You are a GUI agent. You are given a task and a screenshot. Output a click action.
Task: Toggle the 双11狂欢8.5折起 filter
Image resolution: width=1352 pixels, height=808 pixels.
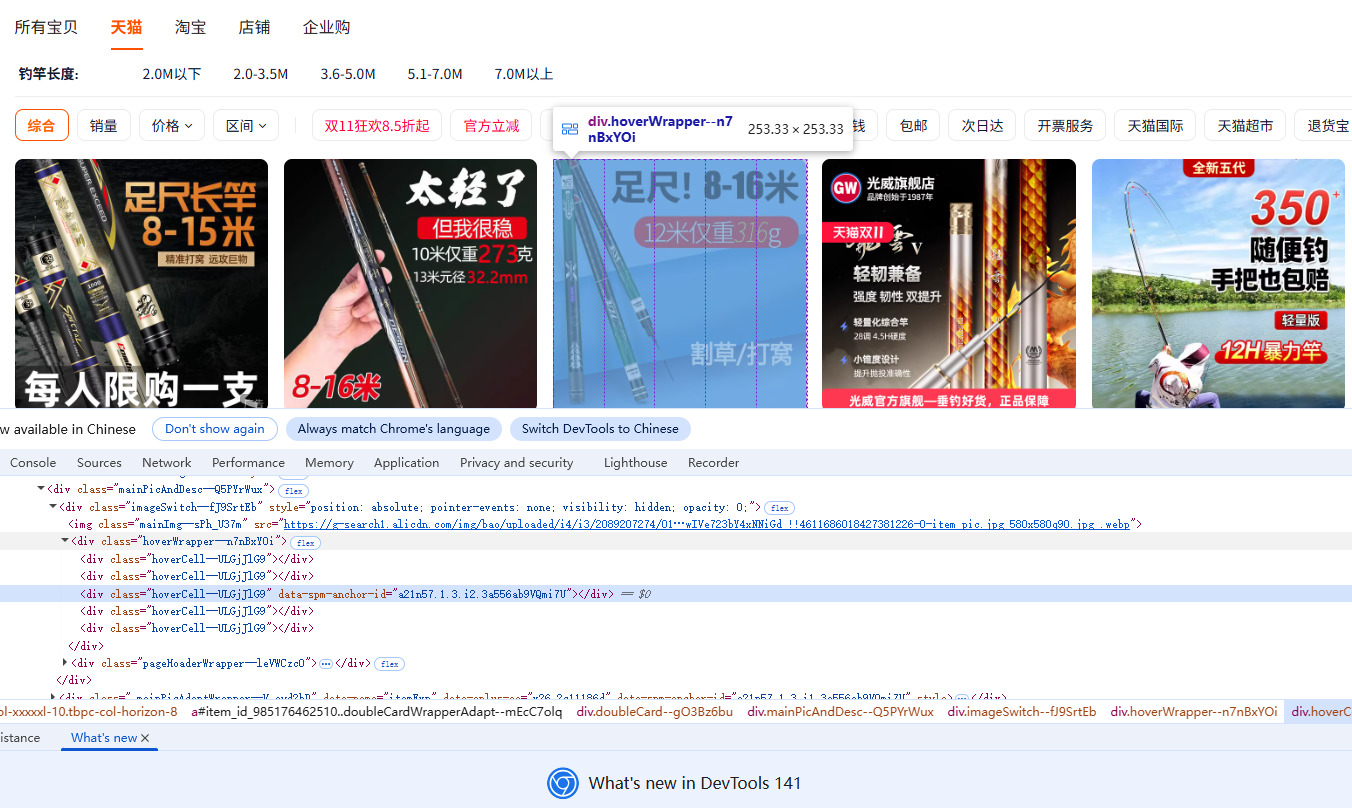coord(377,125)
